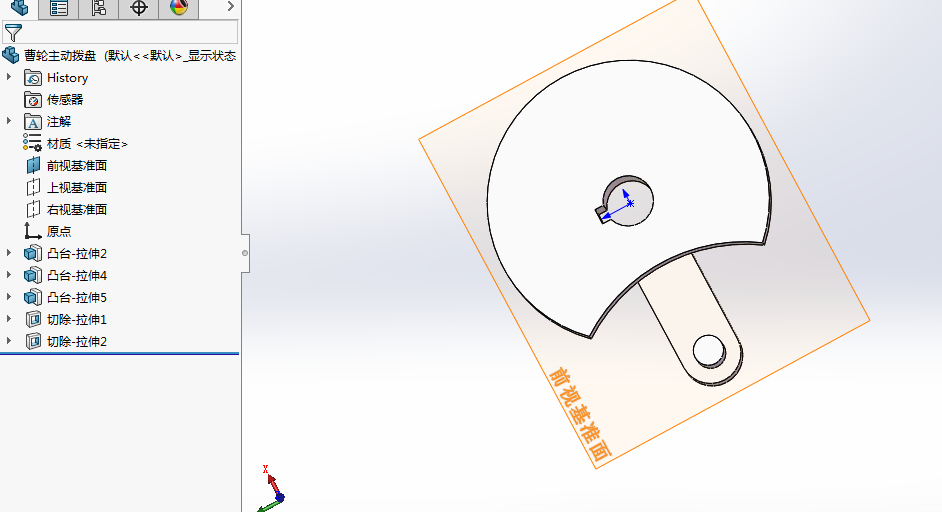
Task: Select the 凸台-拉伸2 feature icon
Action: click(x=33, y=254)
